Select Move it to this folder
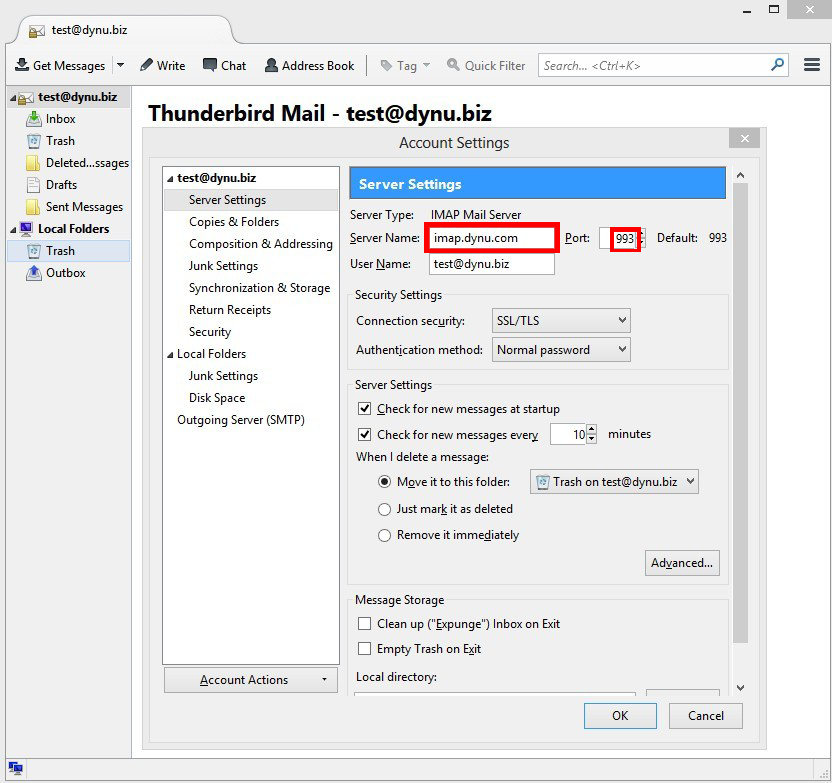832x783 pixels. coord(384,482)
